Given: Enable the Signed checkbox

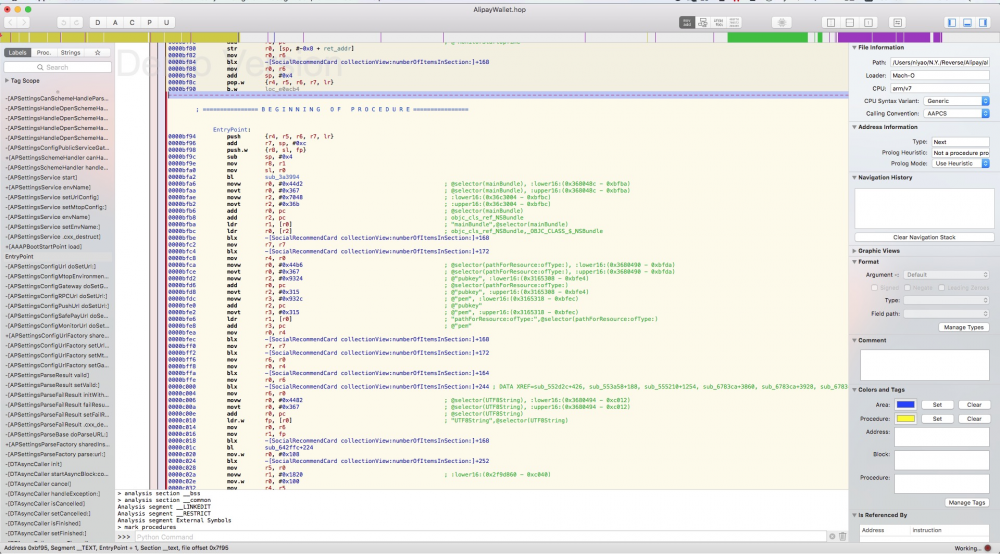Looking at the screenshot, I should click(873, 287).
